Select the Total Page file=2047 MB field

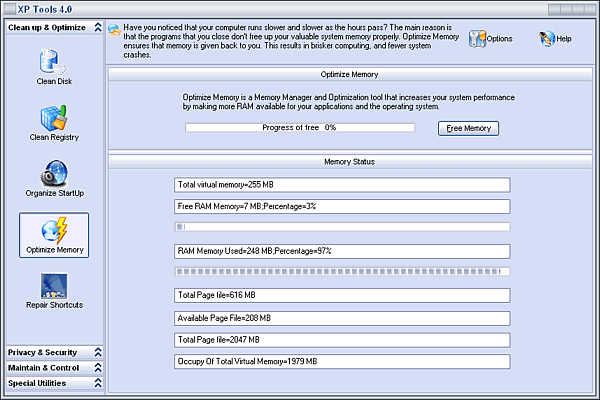point(342,340)
